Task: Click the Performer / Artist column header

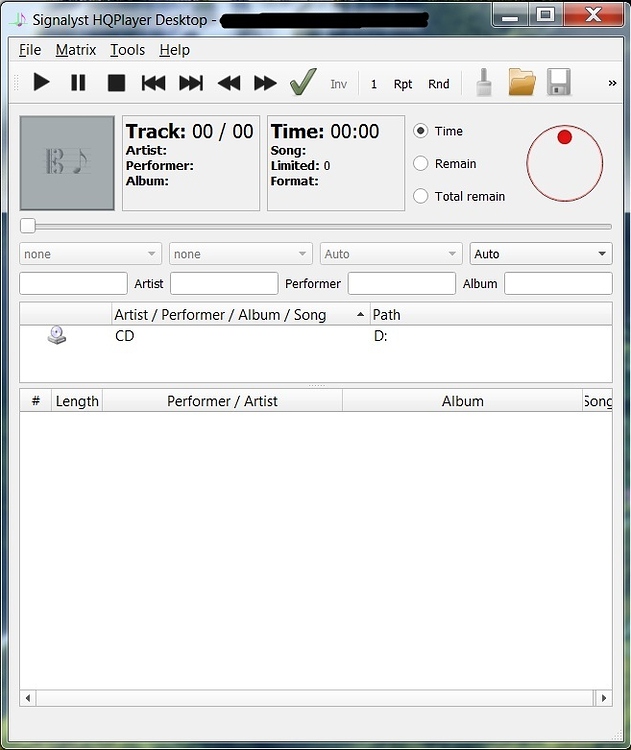Action: pyautogui.click(x=222, y=400)
